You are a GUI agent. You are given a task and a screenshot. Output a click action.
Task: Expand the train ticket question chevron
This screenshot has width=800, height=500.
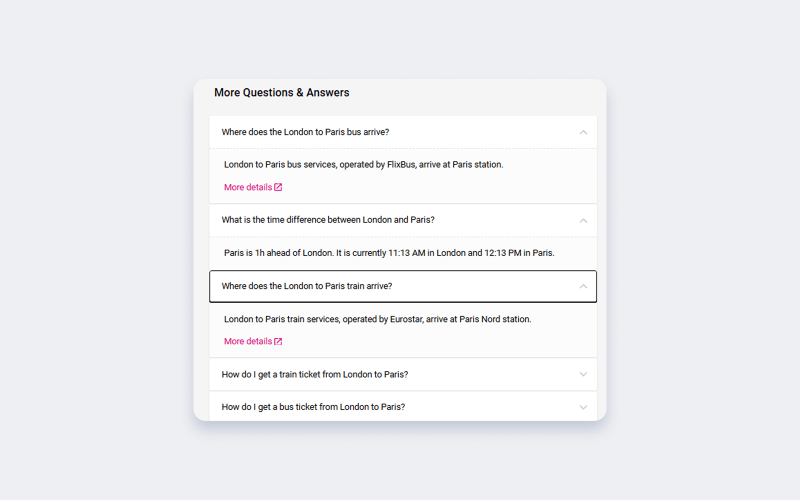[x=583, y=374]
